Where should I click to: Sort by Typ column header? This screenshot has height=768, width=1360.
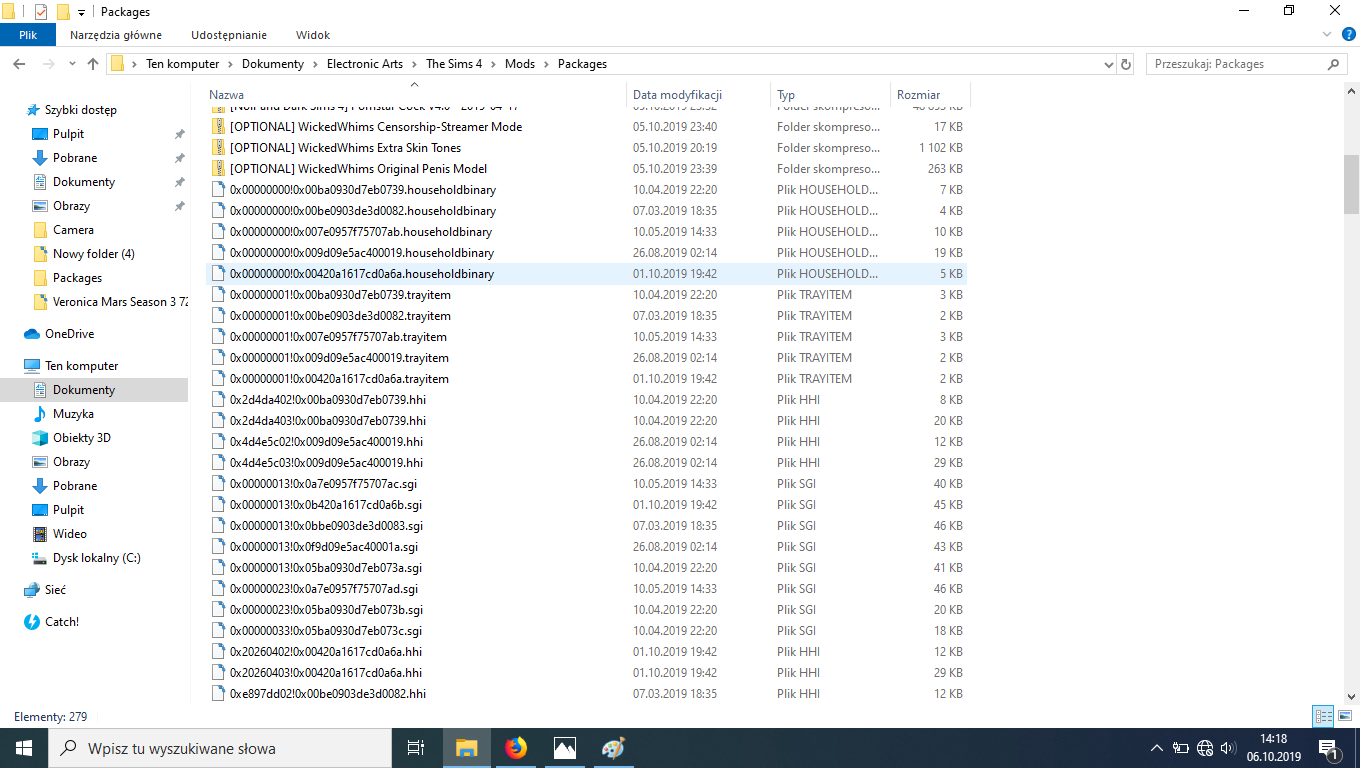[x=830, y=95]
